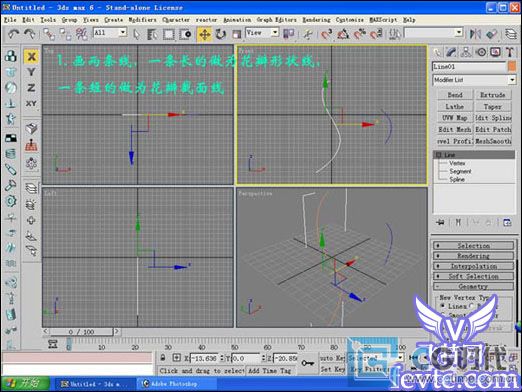Image resolution: width=522 pixels, height=392 pixels.
Task: Apply the Bend modifier button
Action: (x=455, y=95)
